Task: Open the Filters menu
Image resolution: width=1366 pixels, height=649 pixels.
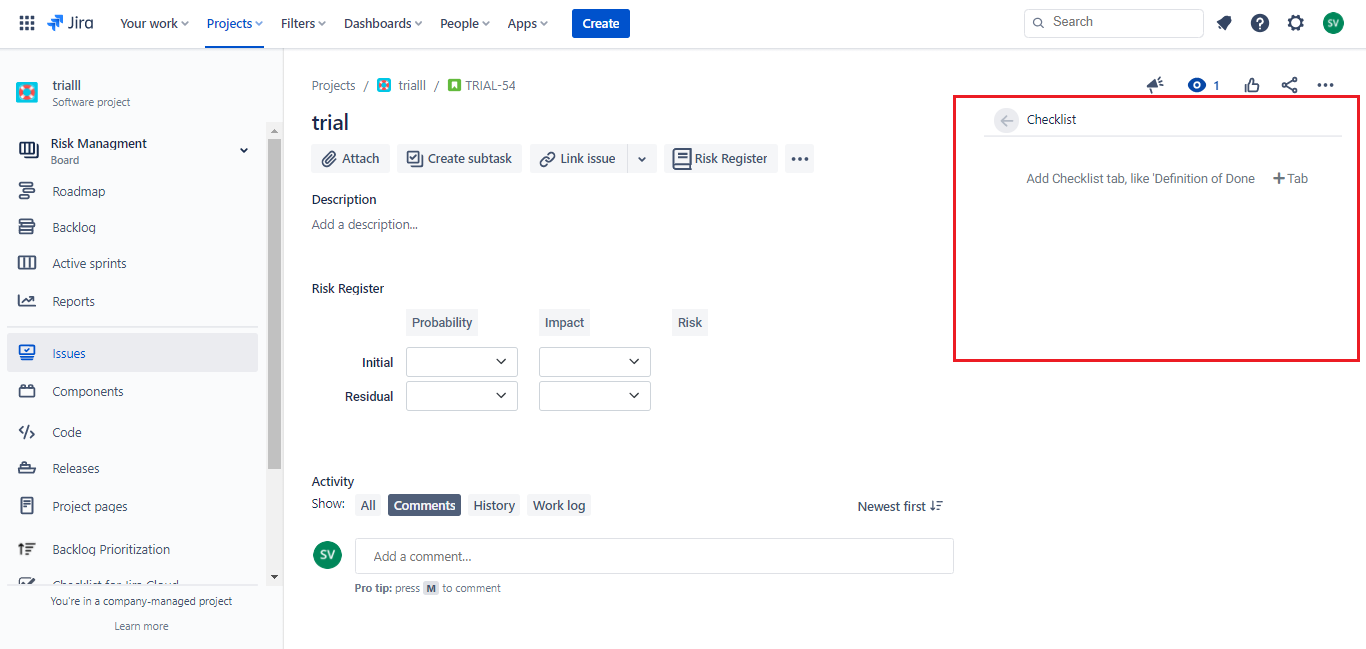Action: point(304,23)
